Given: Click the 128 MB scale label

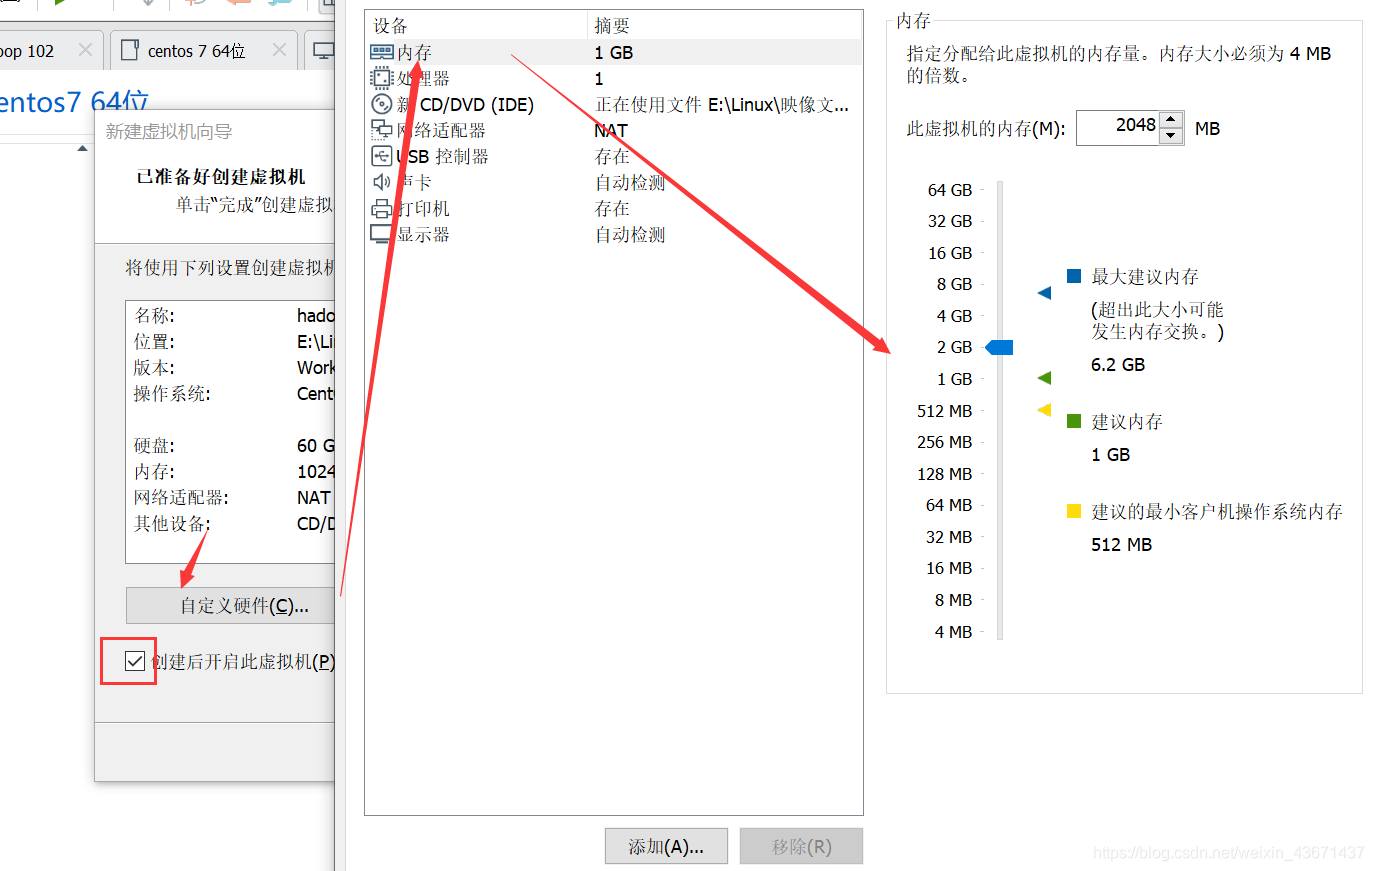Looking at the screenshot, I should tap(945, 474).
